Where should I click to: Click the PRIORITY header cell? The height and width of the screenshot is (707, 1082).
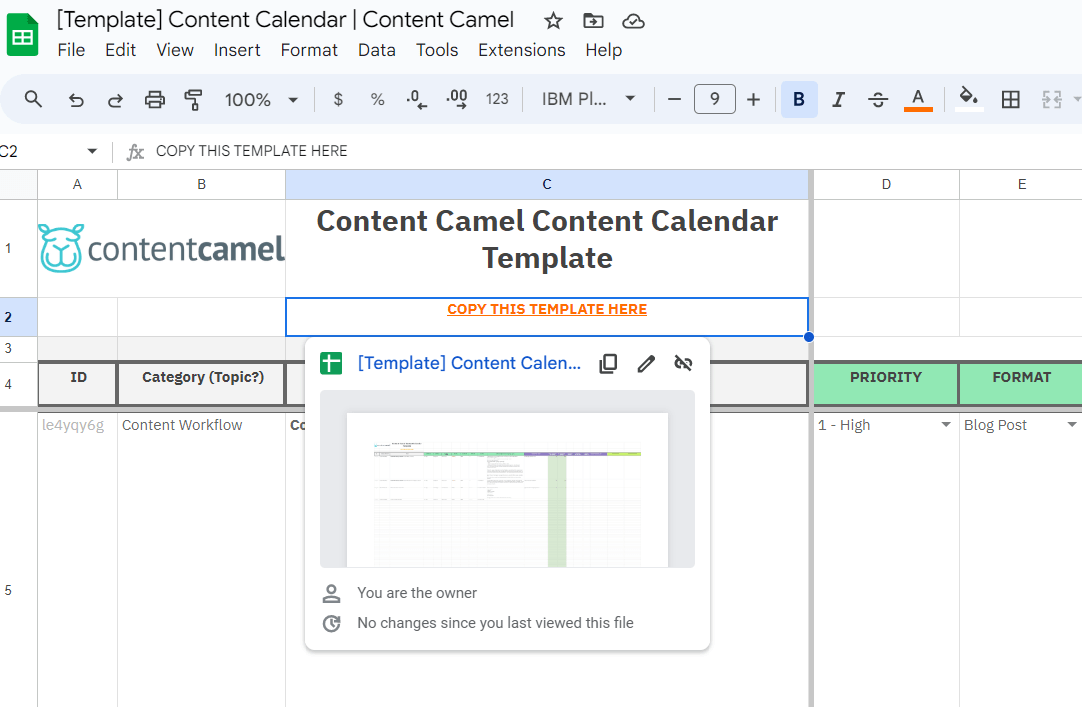(x=886, y=384)
